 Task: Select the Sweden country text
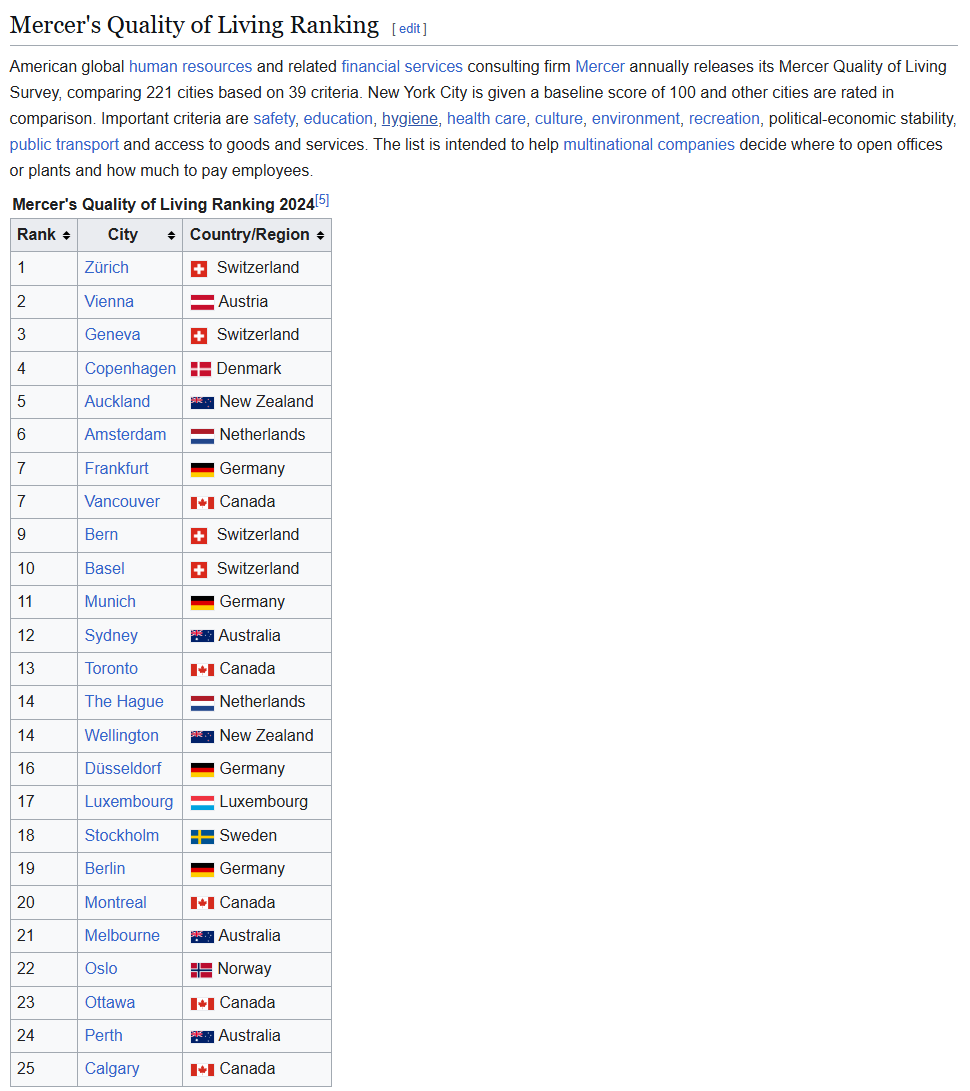pos(248,836)
